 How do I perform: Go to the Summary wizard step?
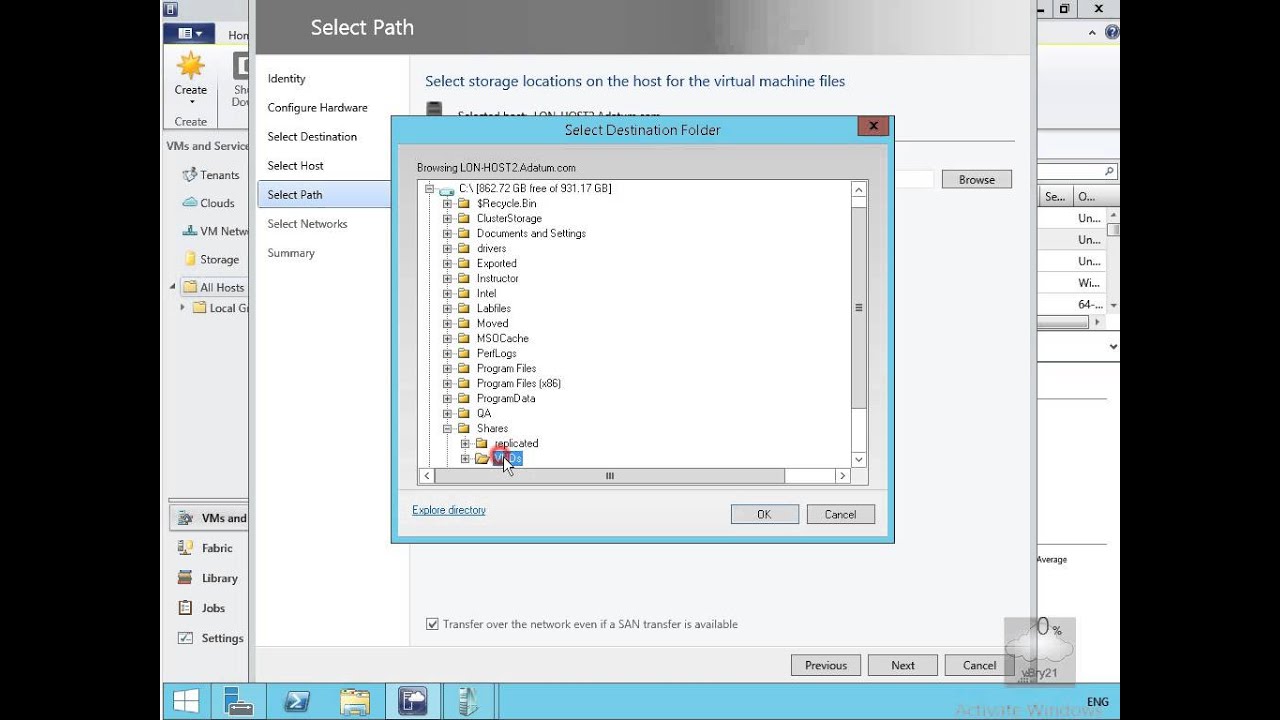point(291,253)
